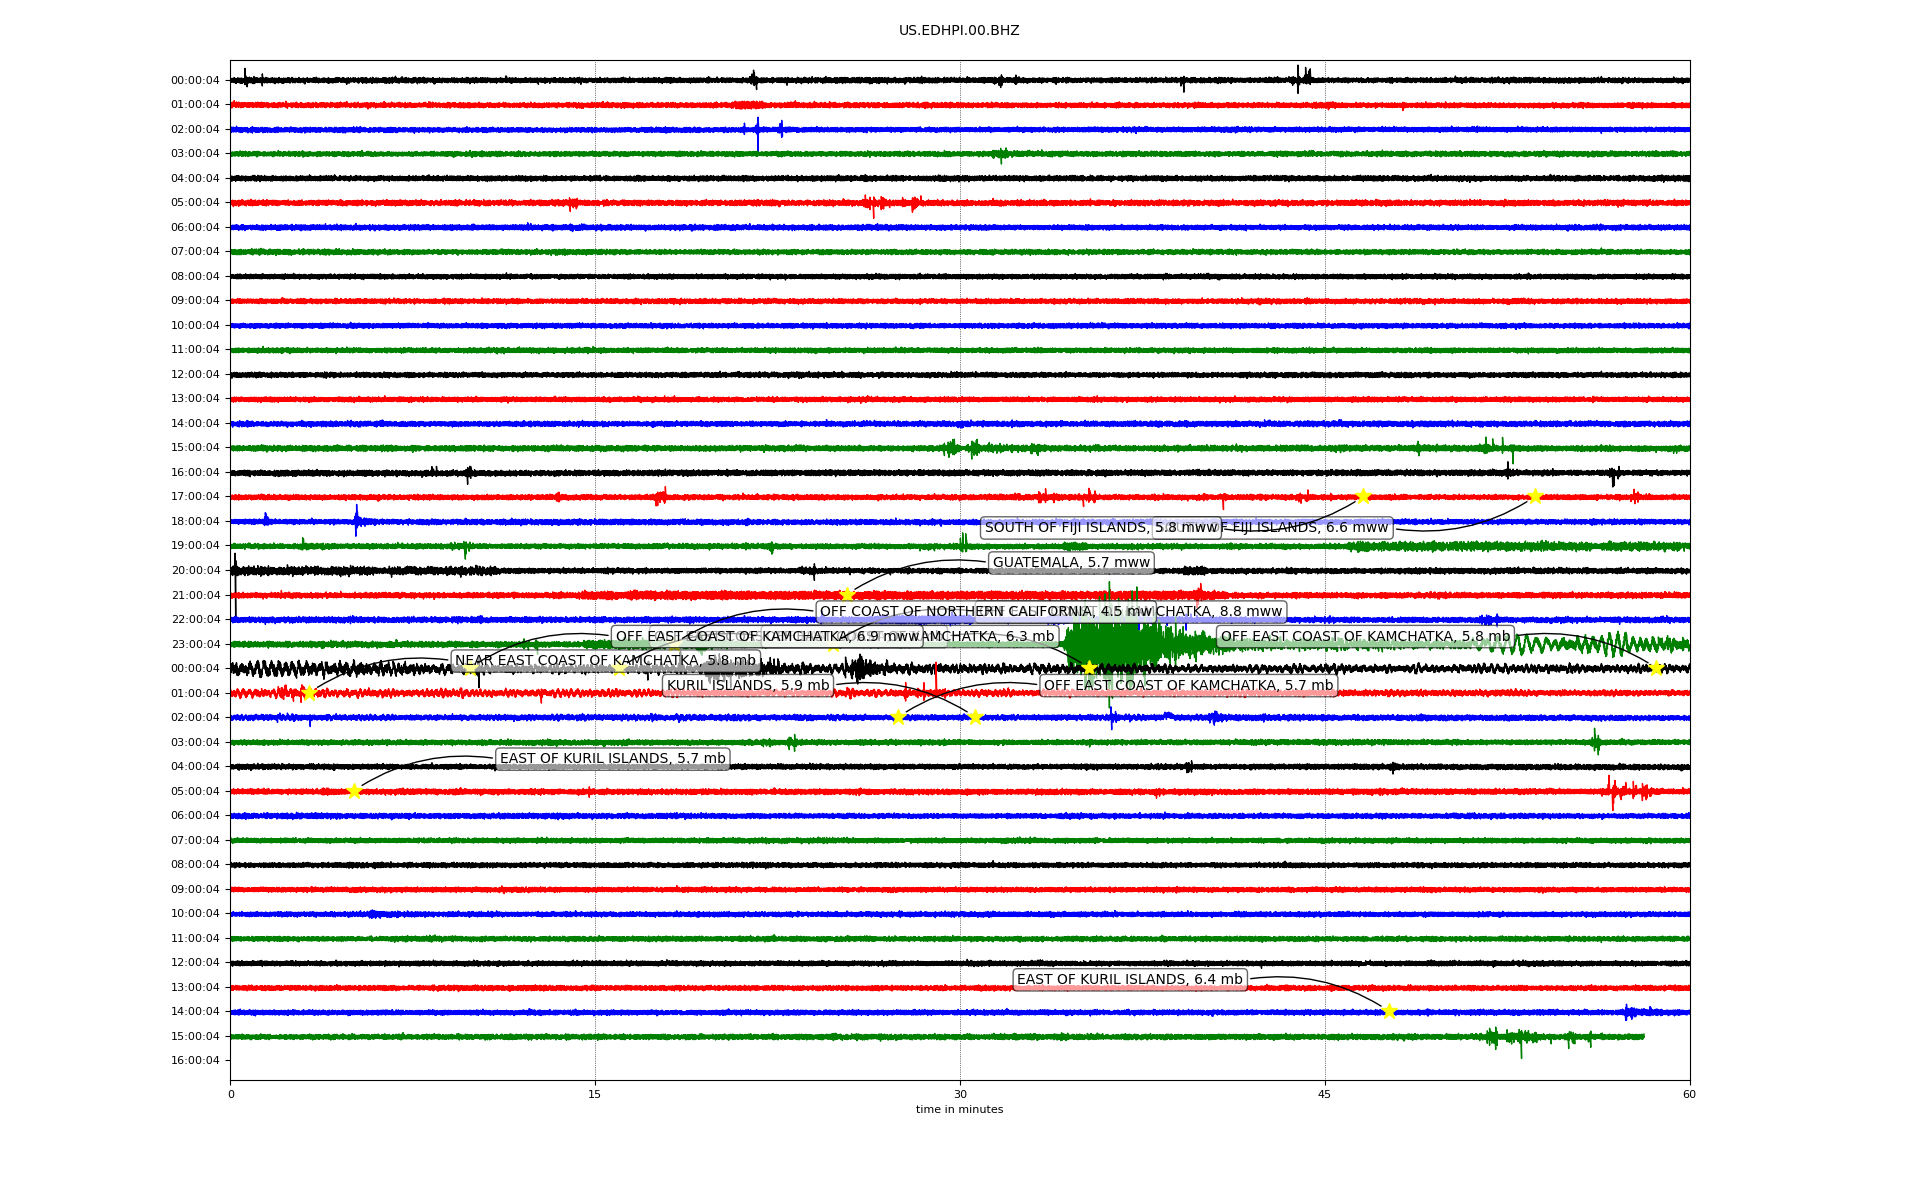The width and height of the screenshot is (1920, 1200).
Task: Click the yellow star beneath the large green waveform burst
Action: [x=1089, y=668]
